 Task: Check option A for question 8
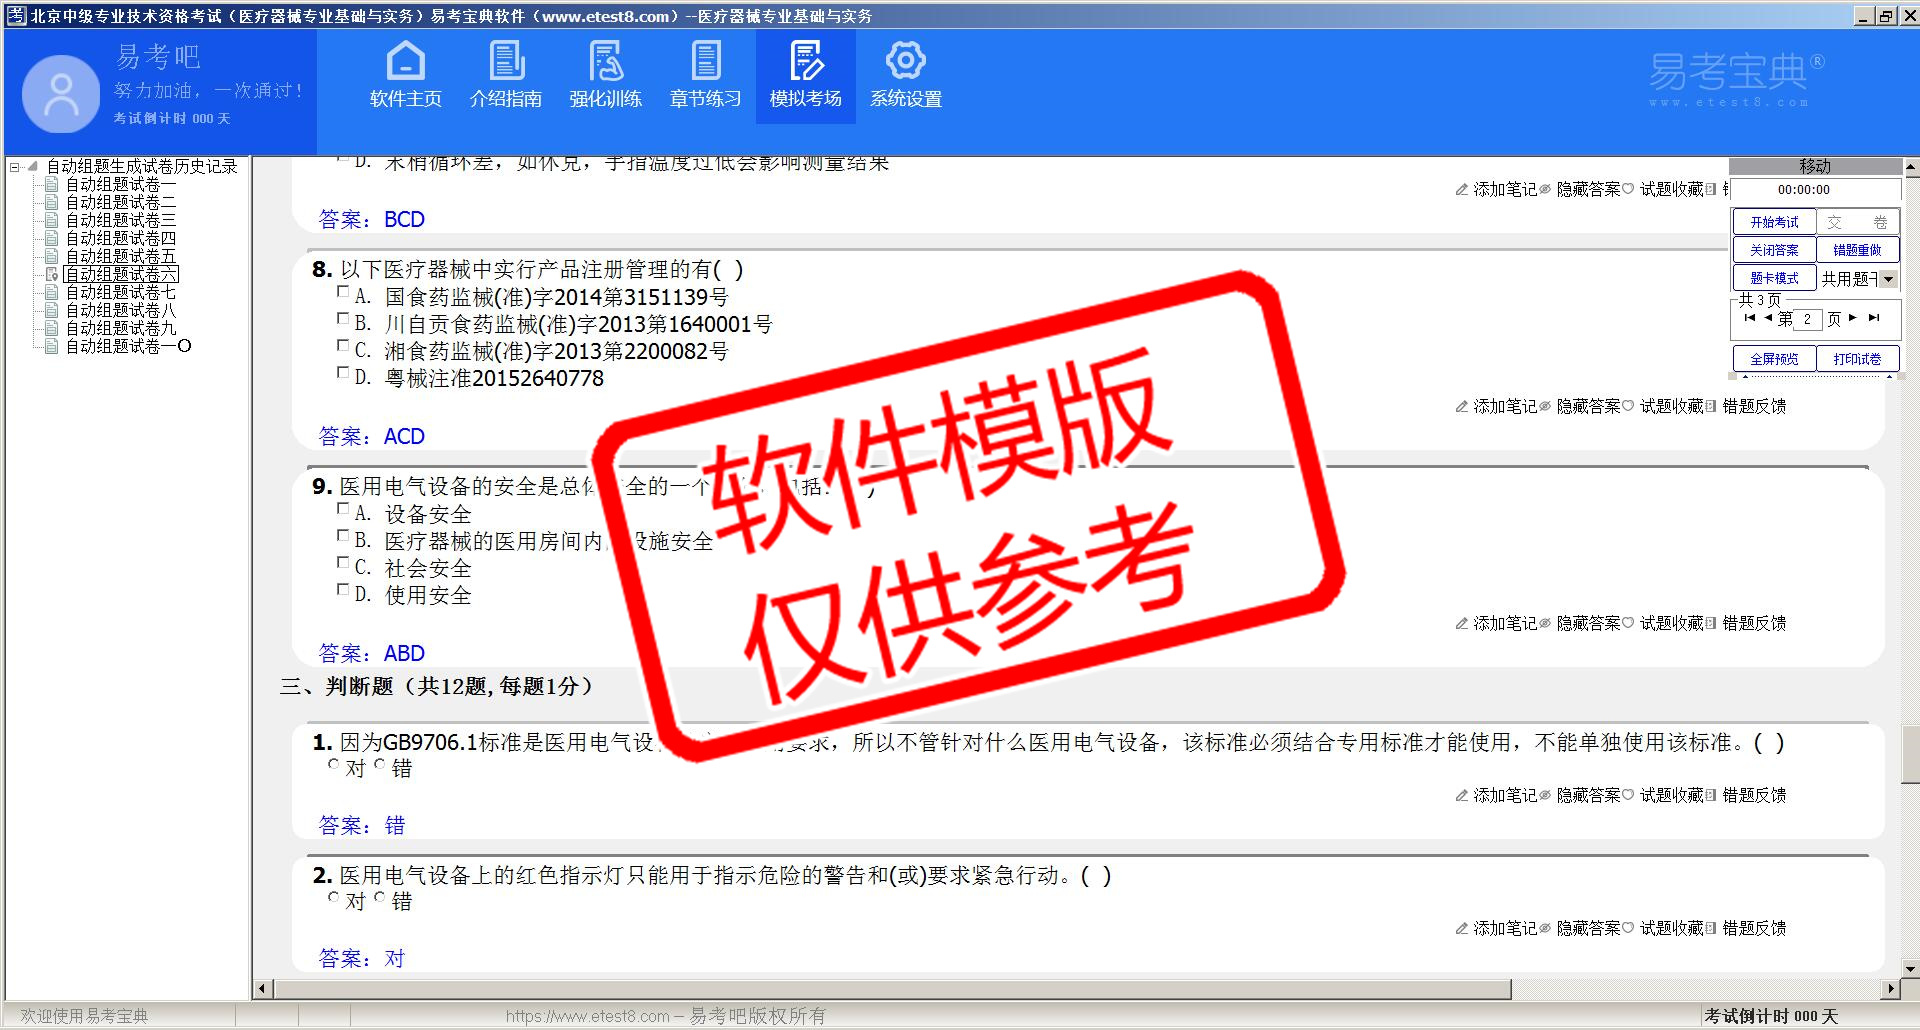click(343, 293)
